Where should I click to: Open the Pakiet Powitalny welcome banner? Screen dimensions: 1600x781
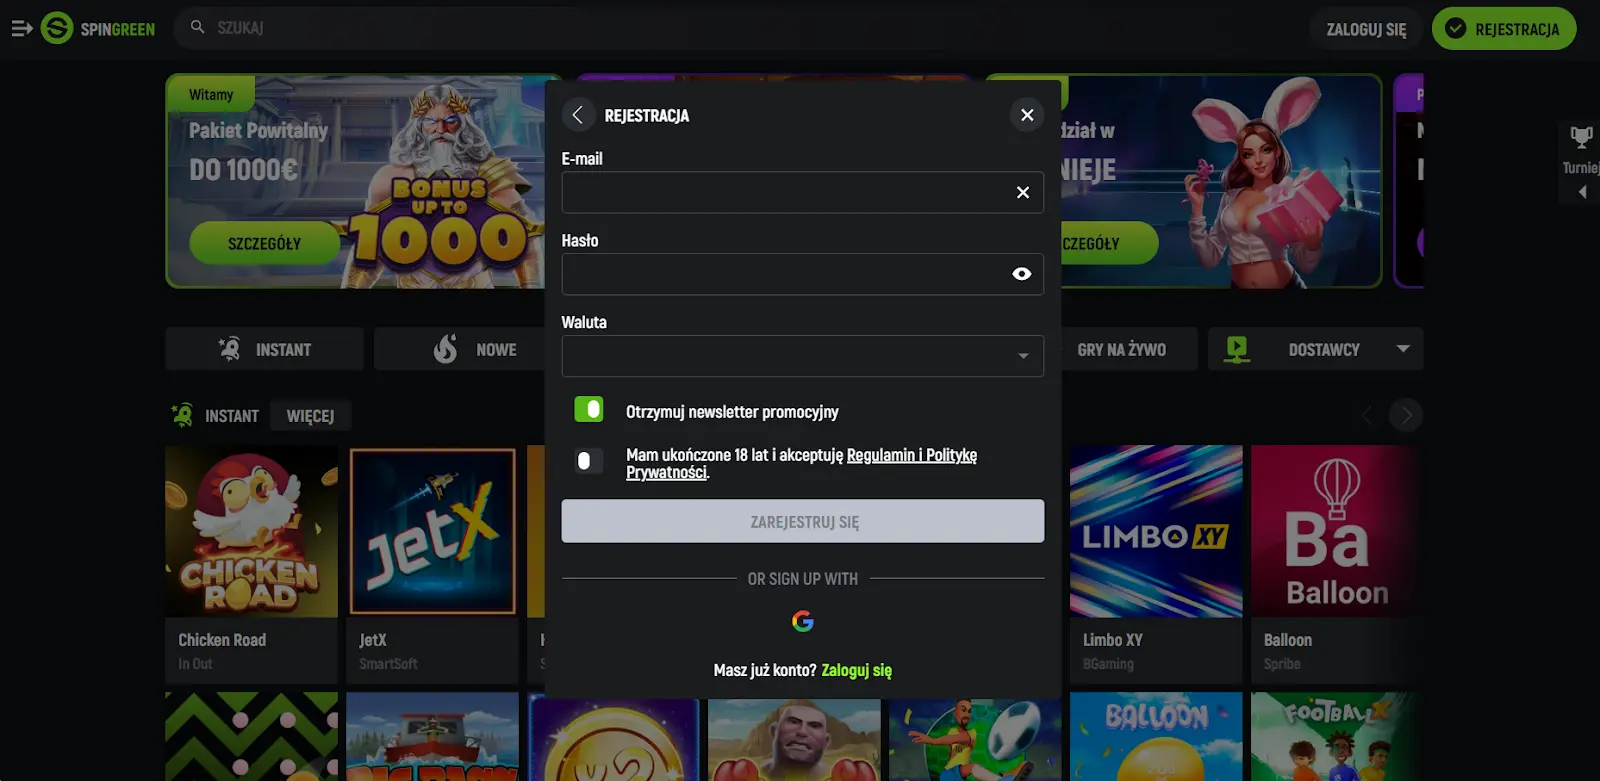[355, 181]
